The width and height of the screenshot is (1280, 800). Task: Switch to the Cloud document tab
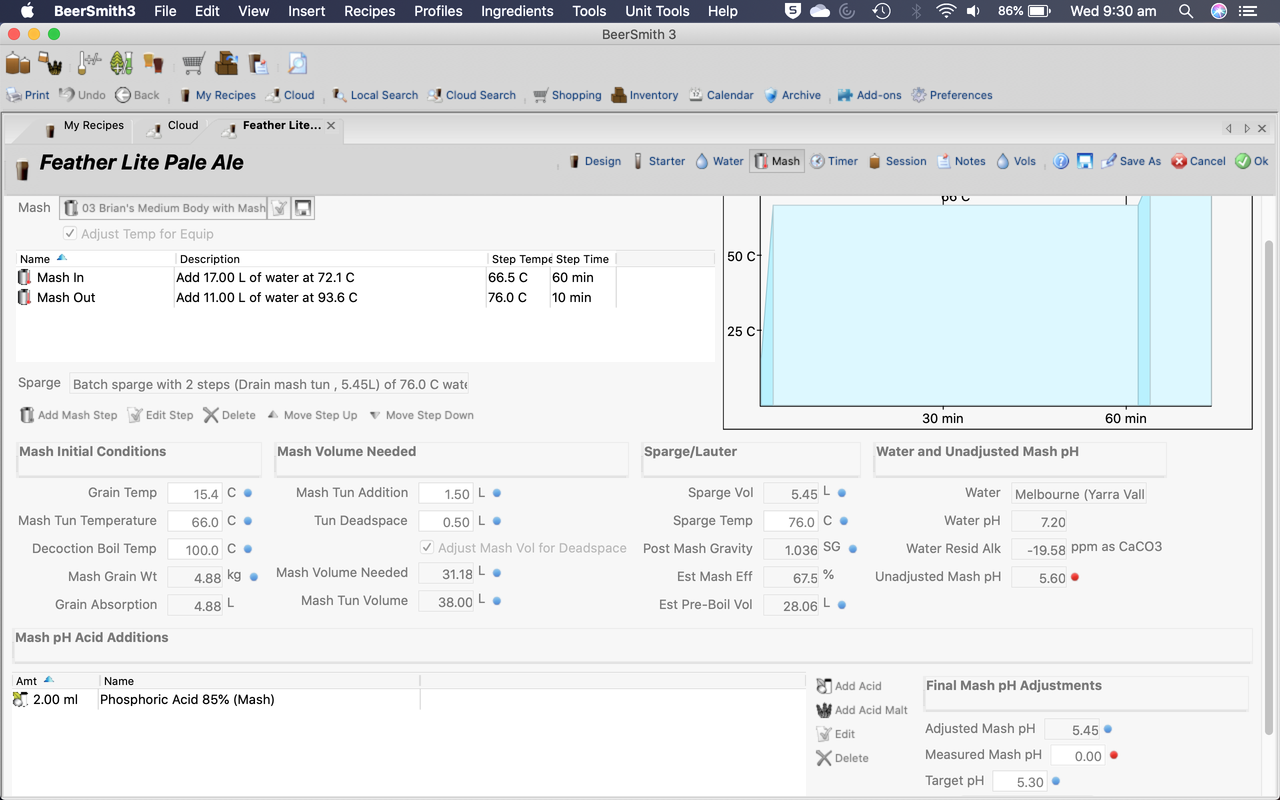point(172,126)
